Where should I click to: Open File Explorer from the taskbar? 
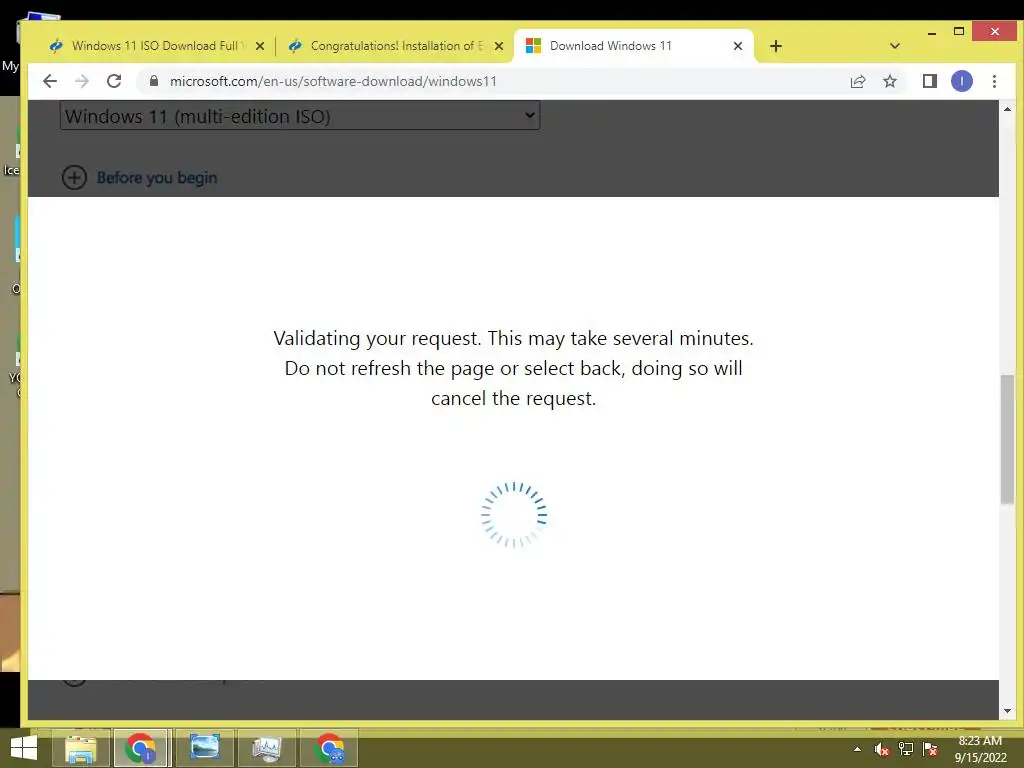80,748
